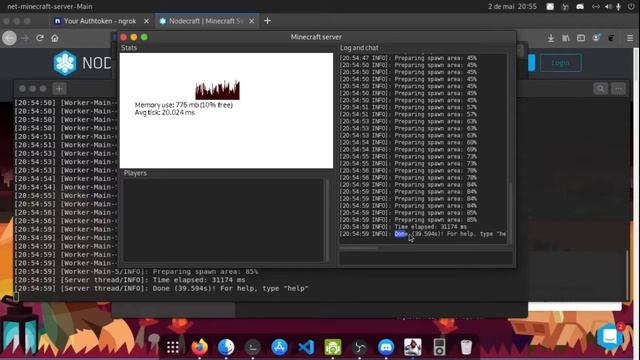Click the Minecraft server window title bar
The height and width of the screenshot is (360, 640).
(316, 37)
